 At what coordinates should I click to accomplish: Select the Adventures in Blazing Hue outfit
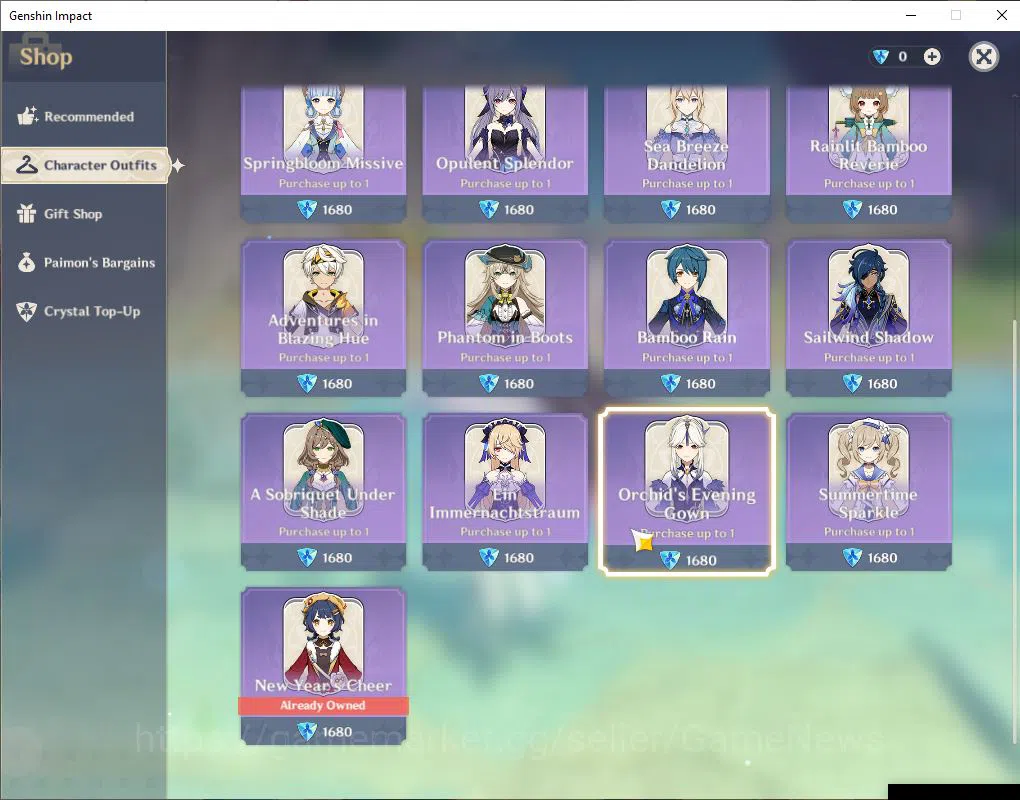click(323, 318)
